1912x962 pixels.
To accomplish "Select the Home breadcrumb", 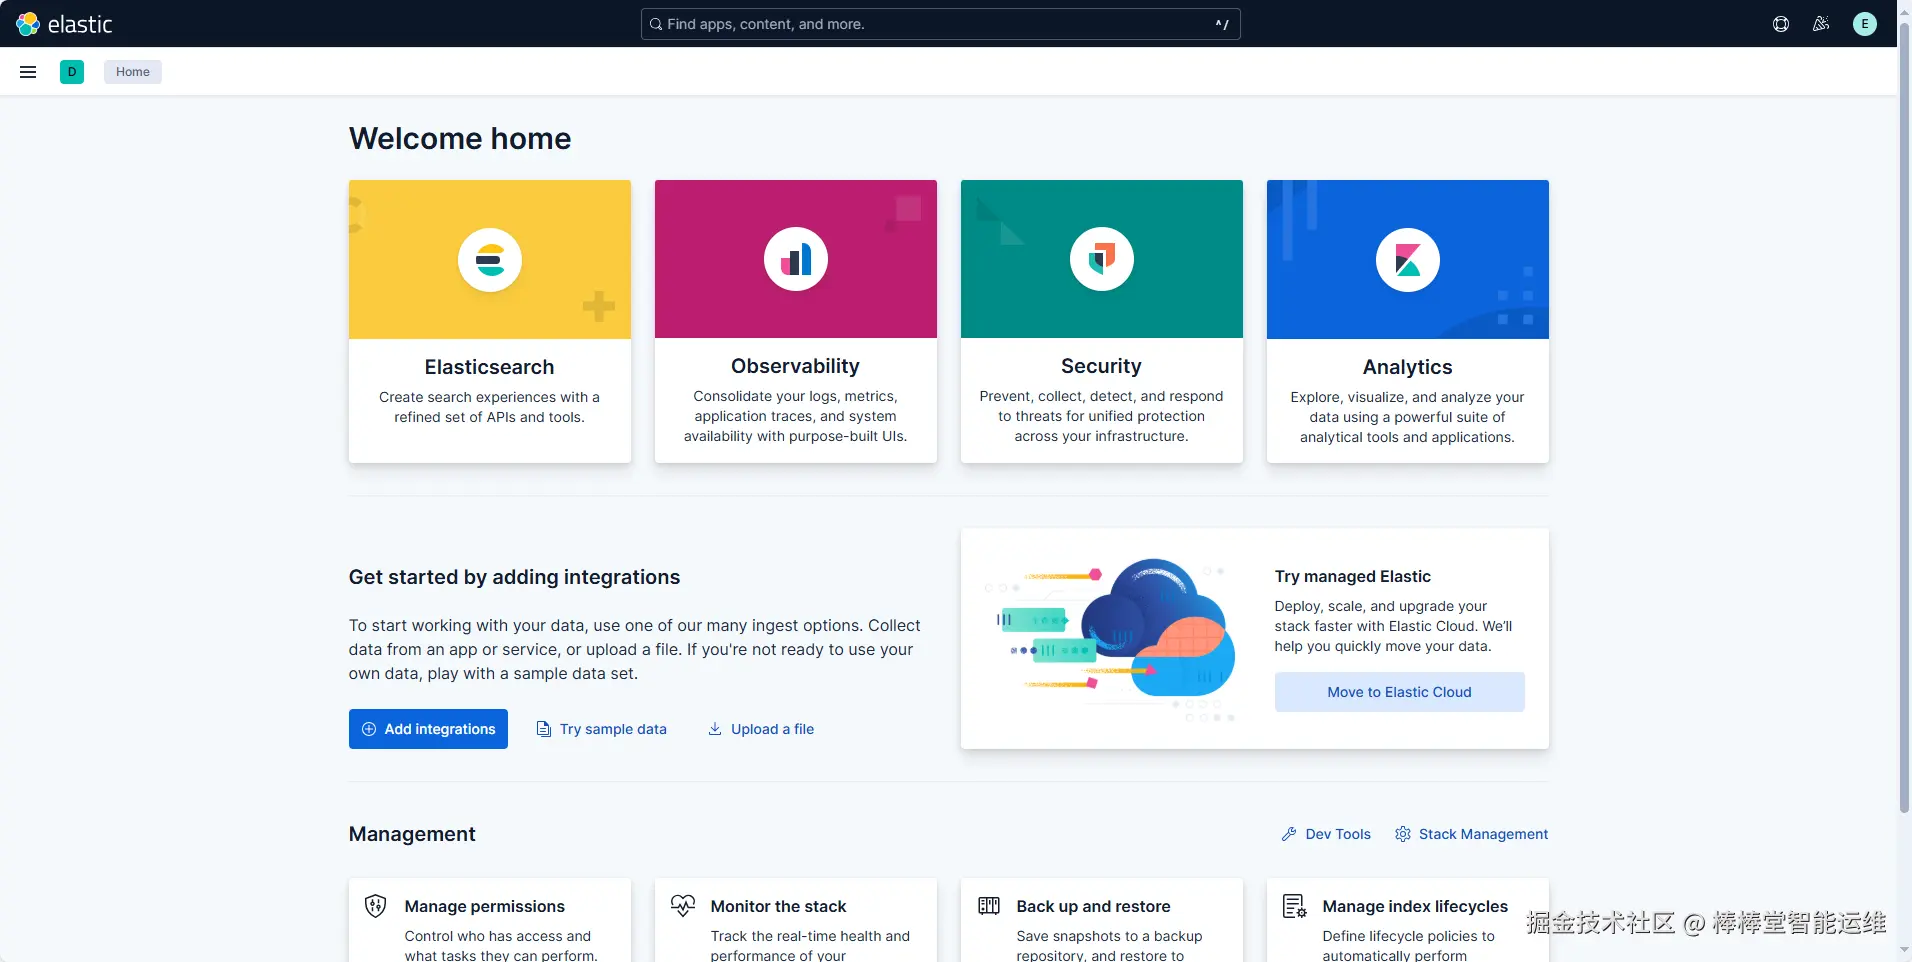I will (133, 72).
